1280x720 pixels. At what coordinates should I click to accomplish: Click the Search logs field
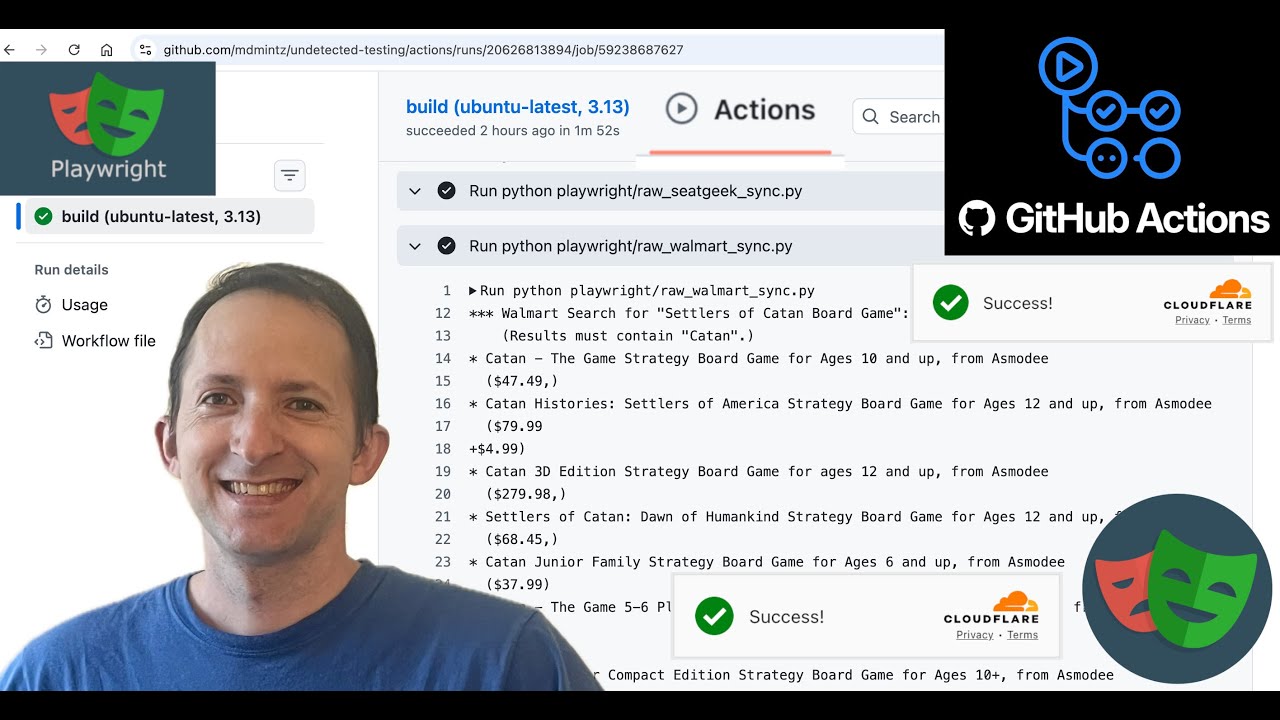tap(898, 117)
